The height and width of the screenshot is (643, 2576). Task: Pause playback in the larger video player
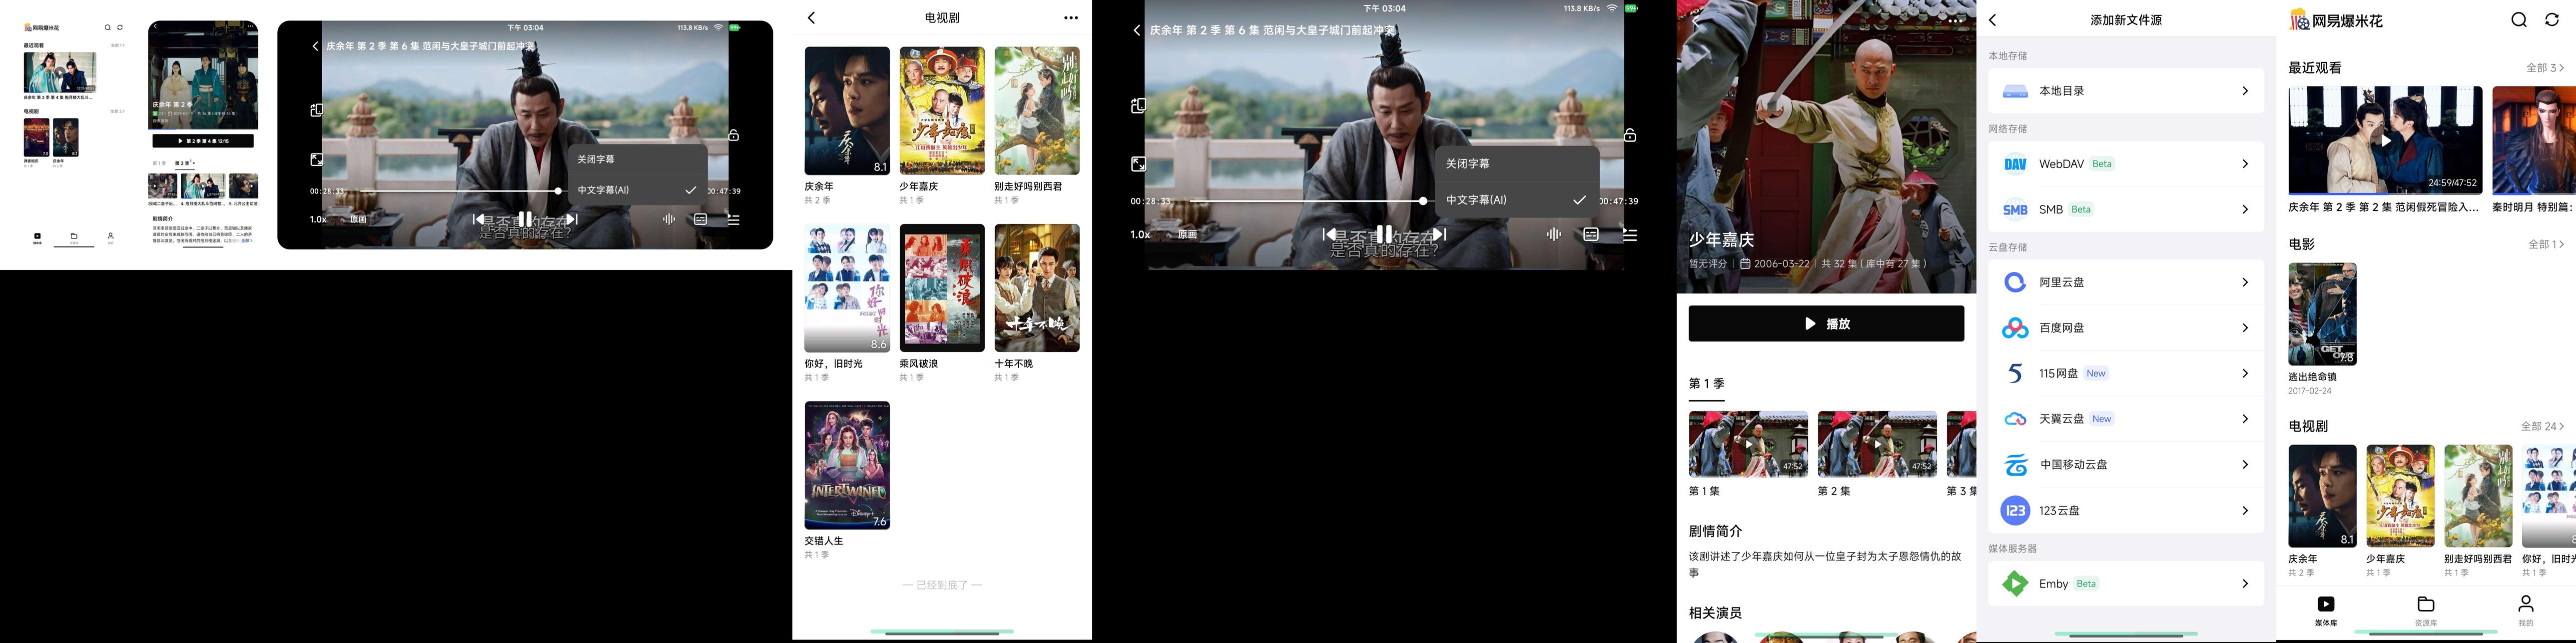(x=1384, y=234)
